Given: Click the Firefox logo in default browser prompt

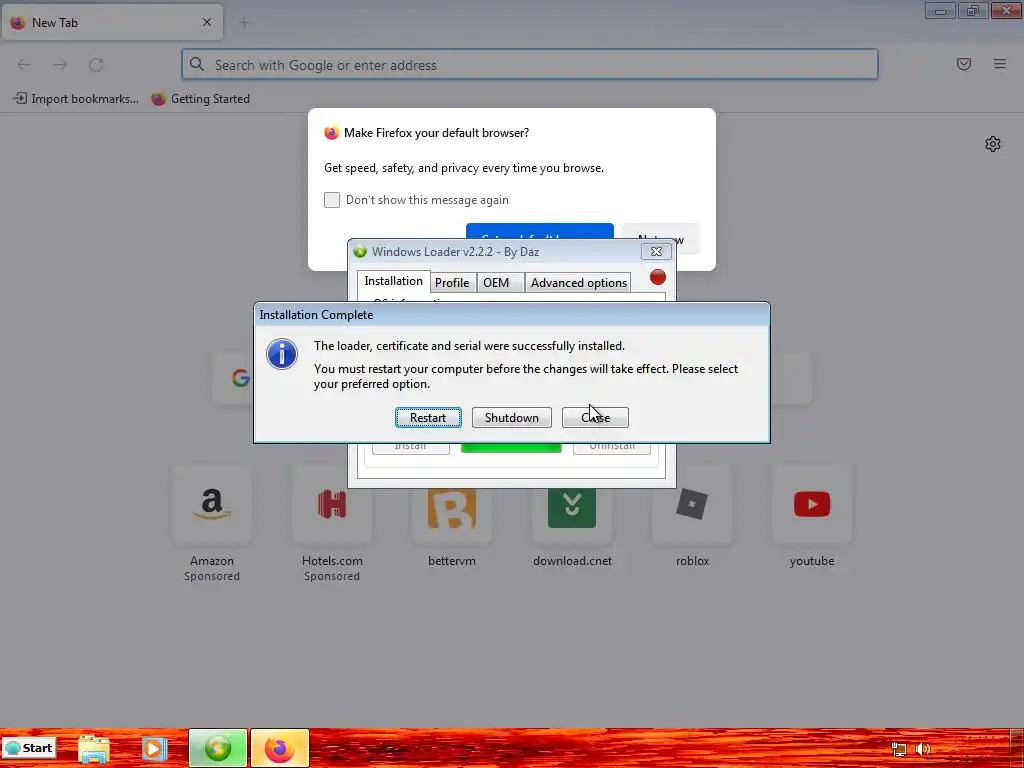Looking at the screenshot, I should click(332, 133).
